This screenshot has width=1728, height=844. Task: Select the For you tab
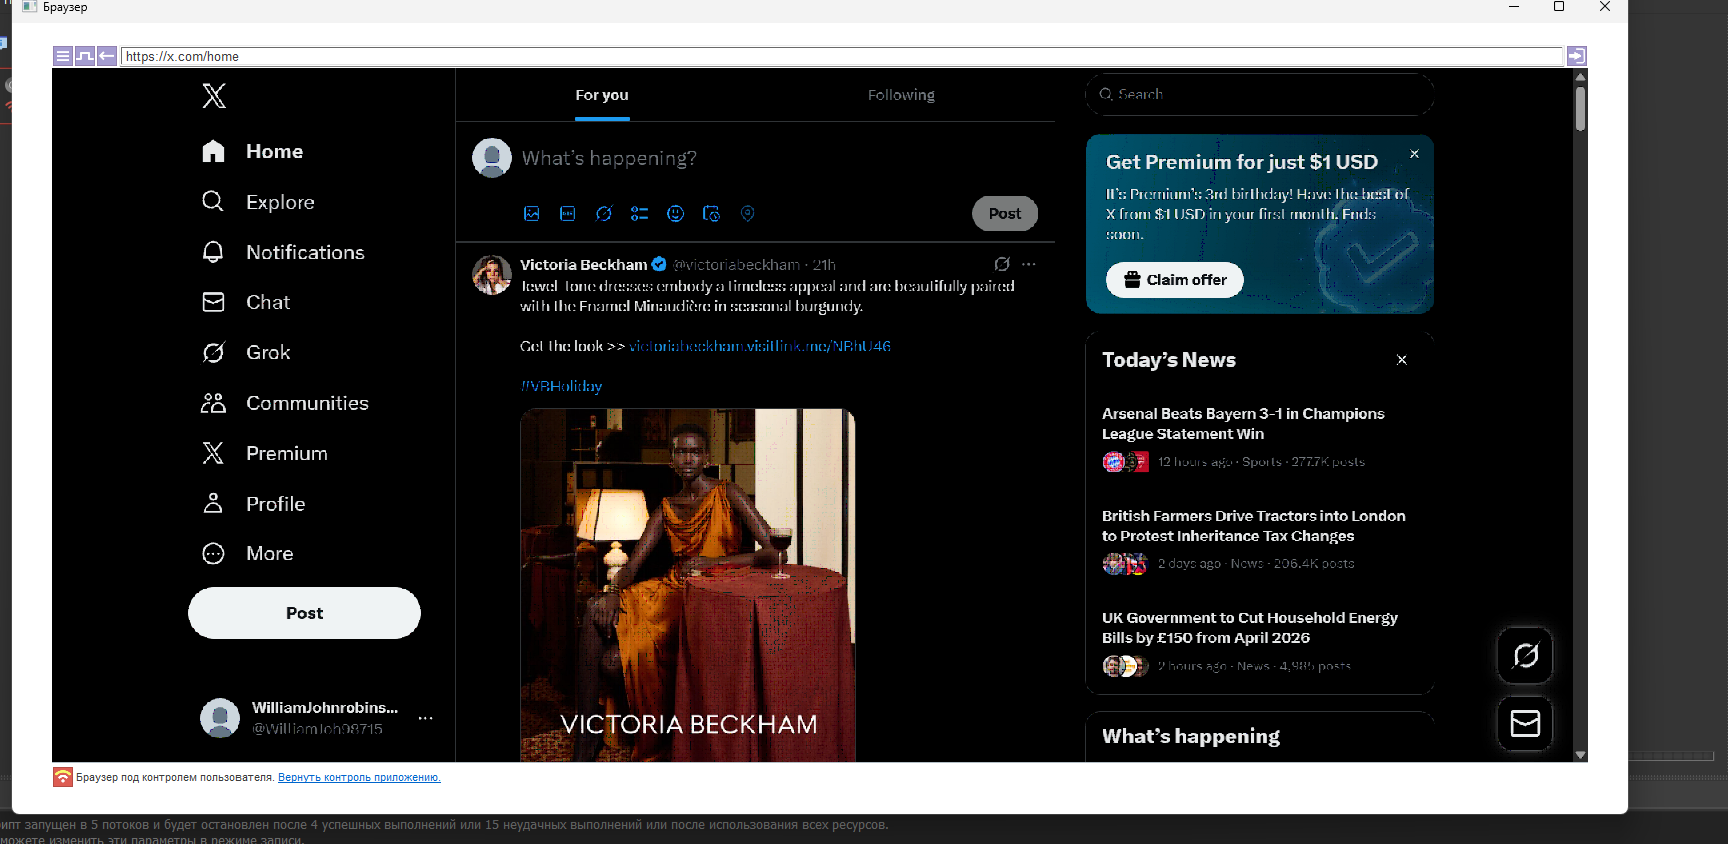pos(602,95)
